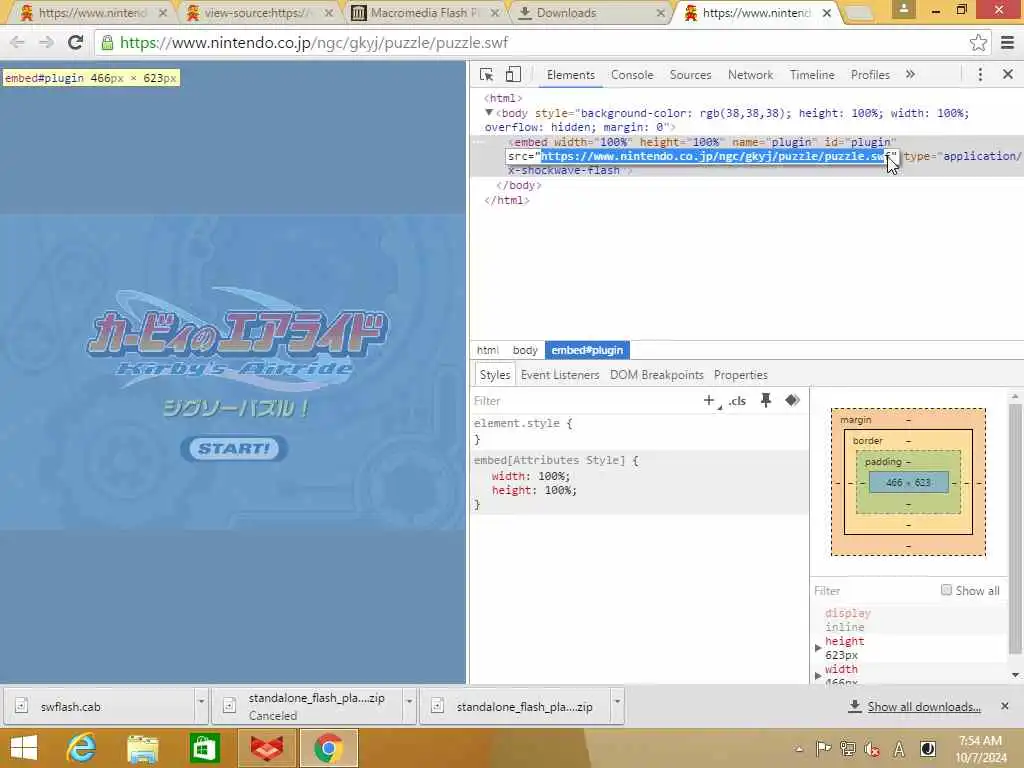The width and height of the screenshot is (1024, 768).
Task: Launch Internet Explorer from taskbar
Action: pyautogui.click(x=81, y=748)
